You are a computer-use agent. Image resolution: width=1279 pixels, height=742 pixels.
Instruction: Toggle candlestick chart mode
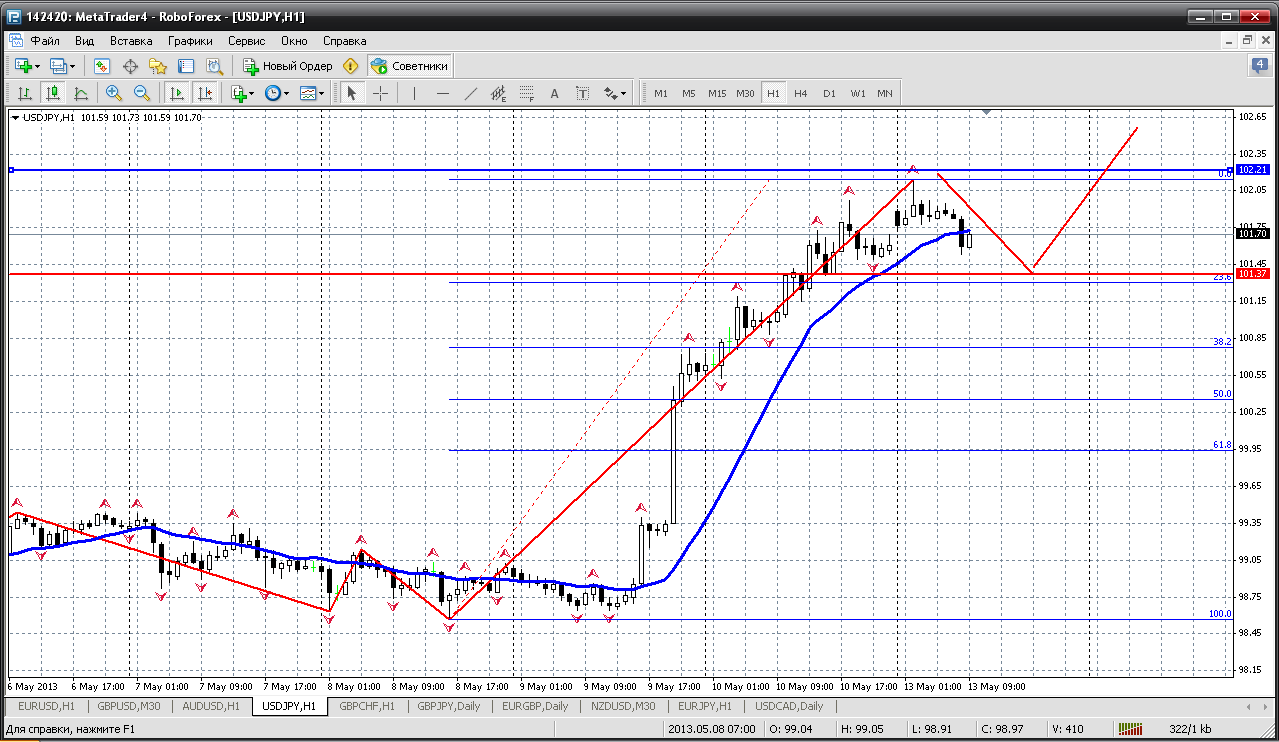(53, 93)
